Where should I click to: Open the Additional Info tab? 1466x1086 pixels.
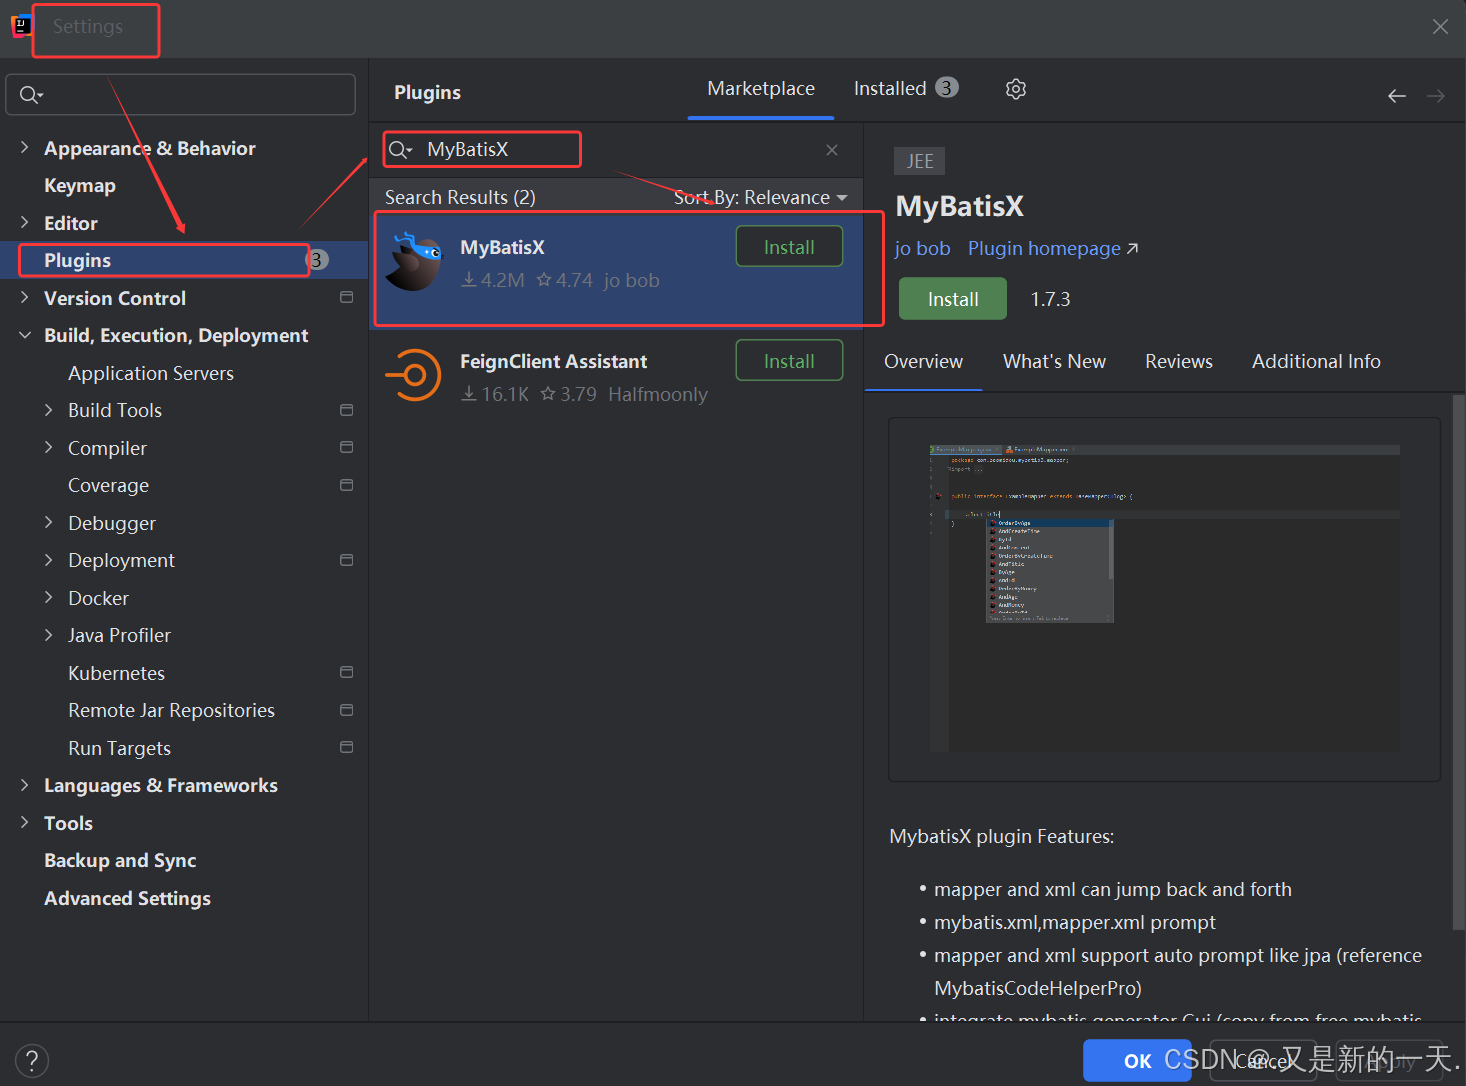(1316, 362)
